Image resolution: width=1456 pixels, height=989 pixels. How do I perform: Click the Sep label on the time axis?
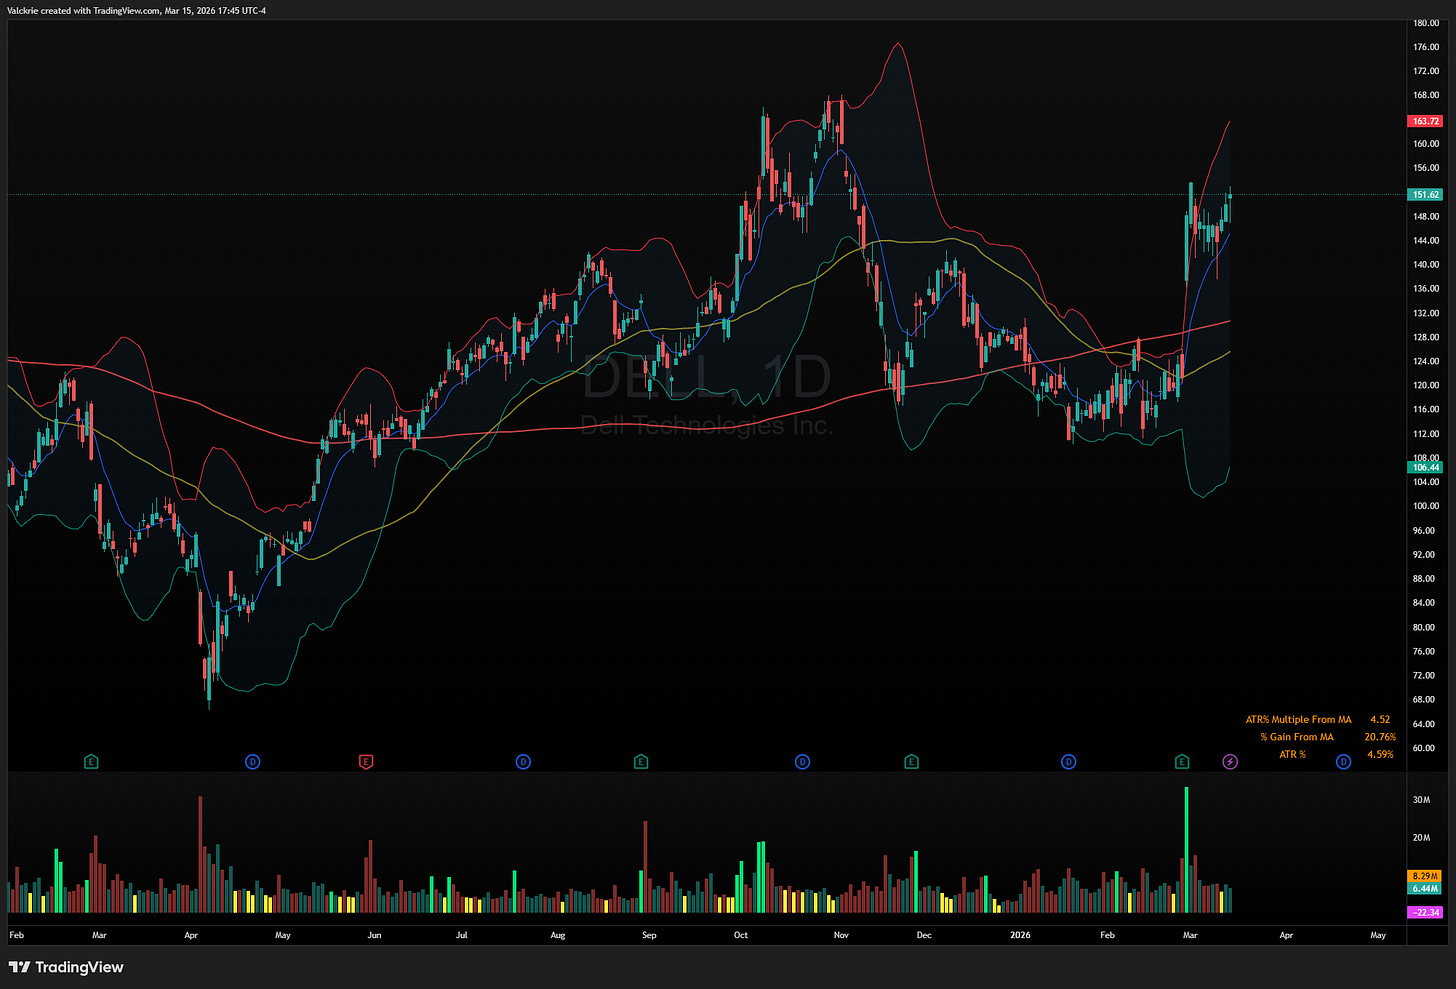649,936
